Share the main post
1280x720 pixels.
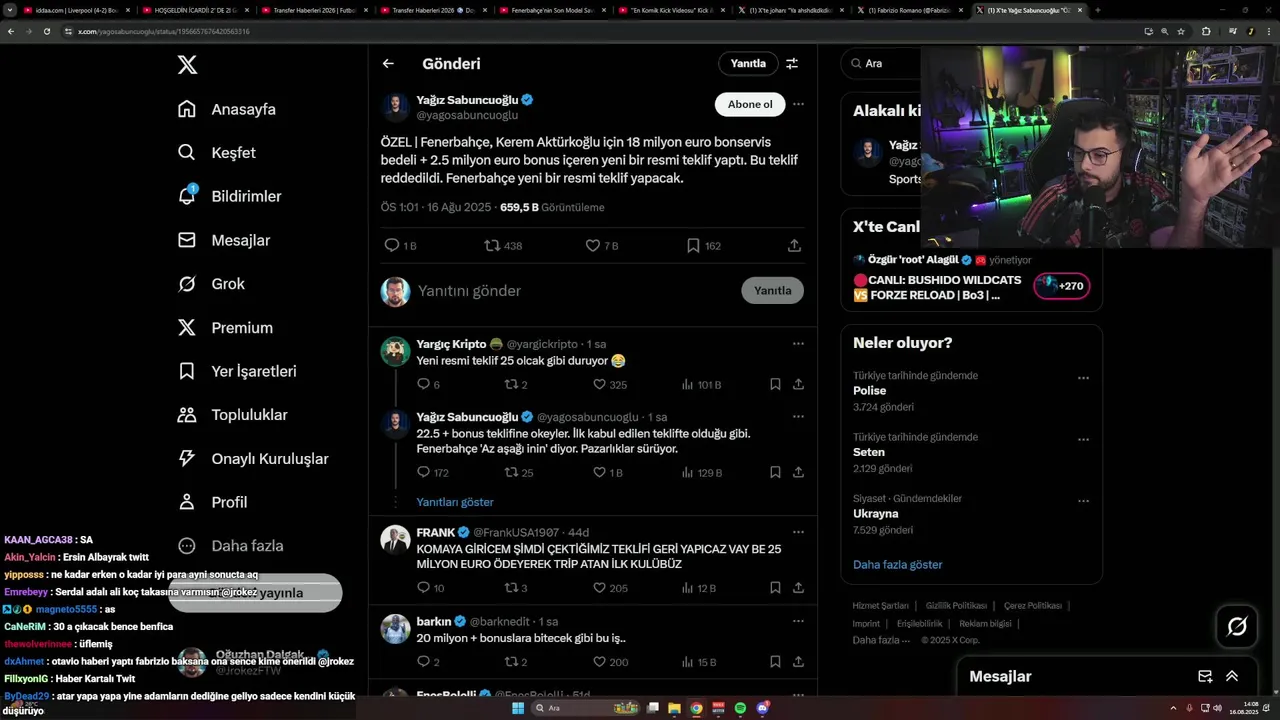(794, 245)
